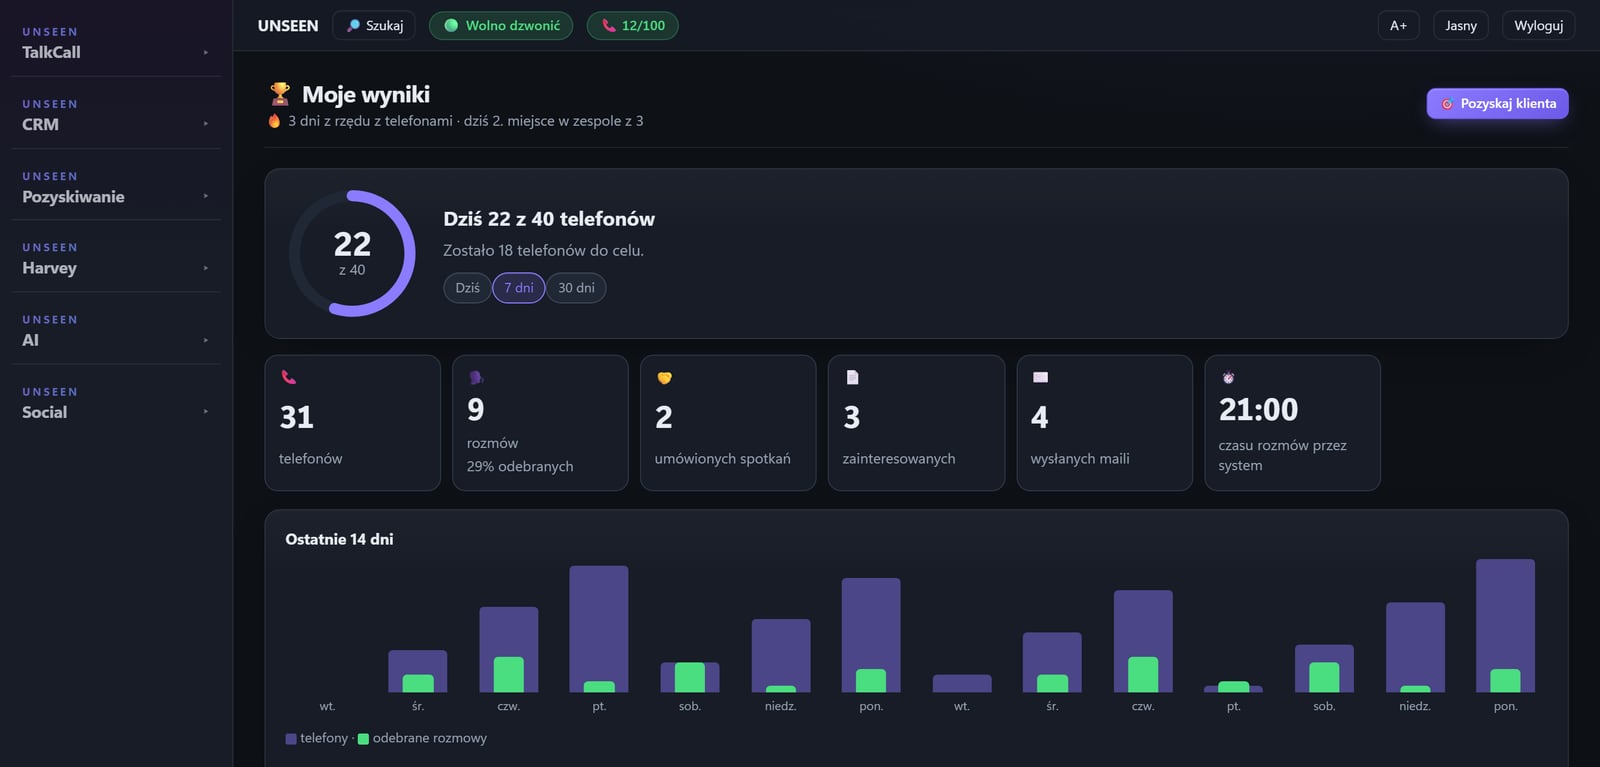Viewport: 1600px width, 767px height.
Task: Click the flame streak icon under the heading
Action: tap(274, 121)
